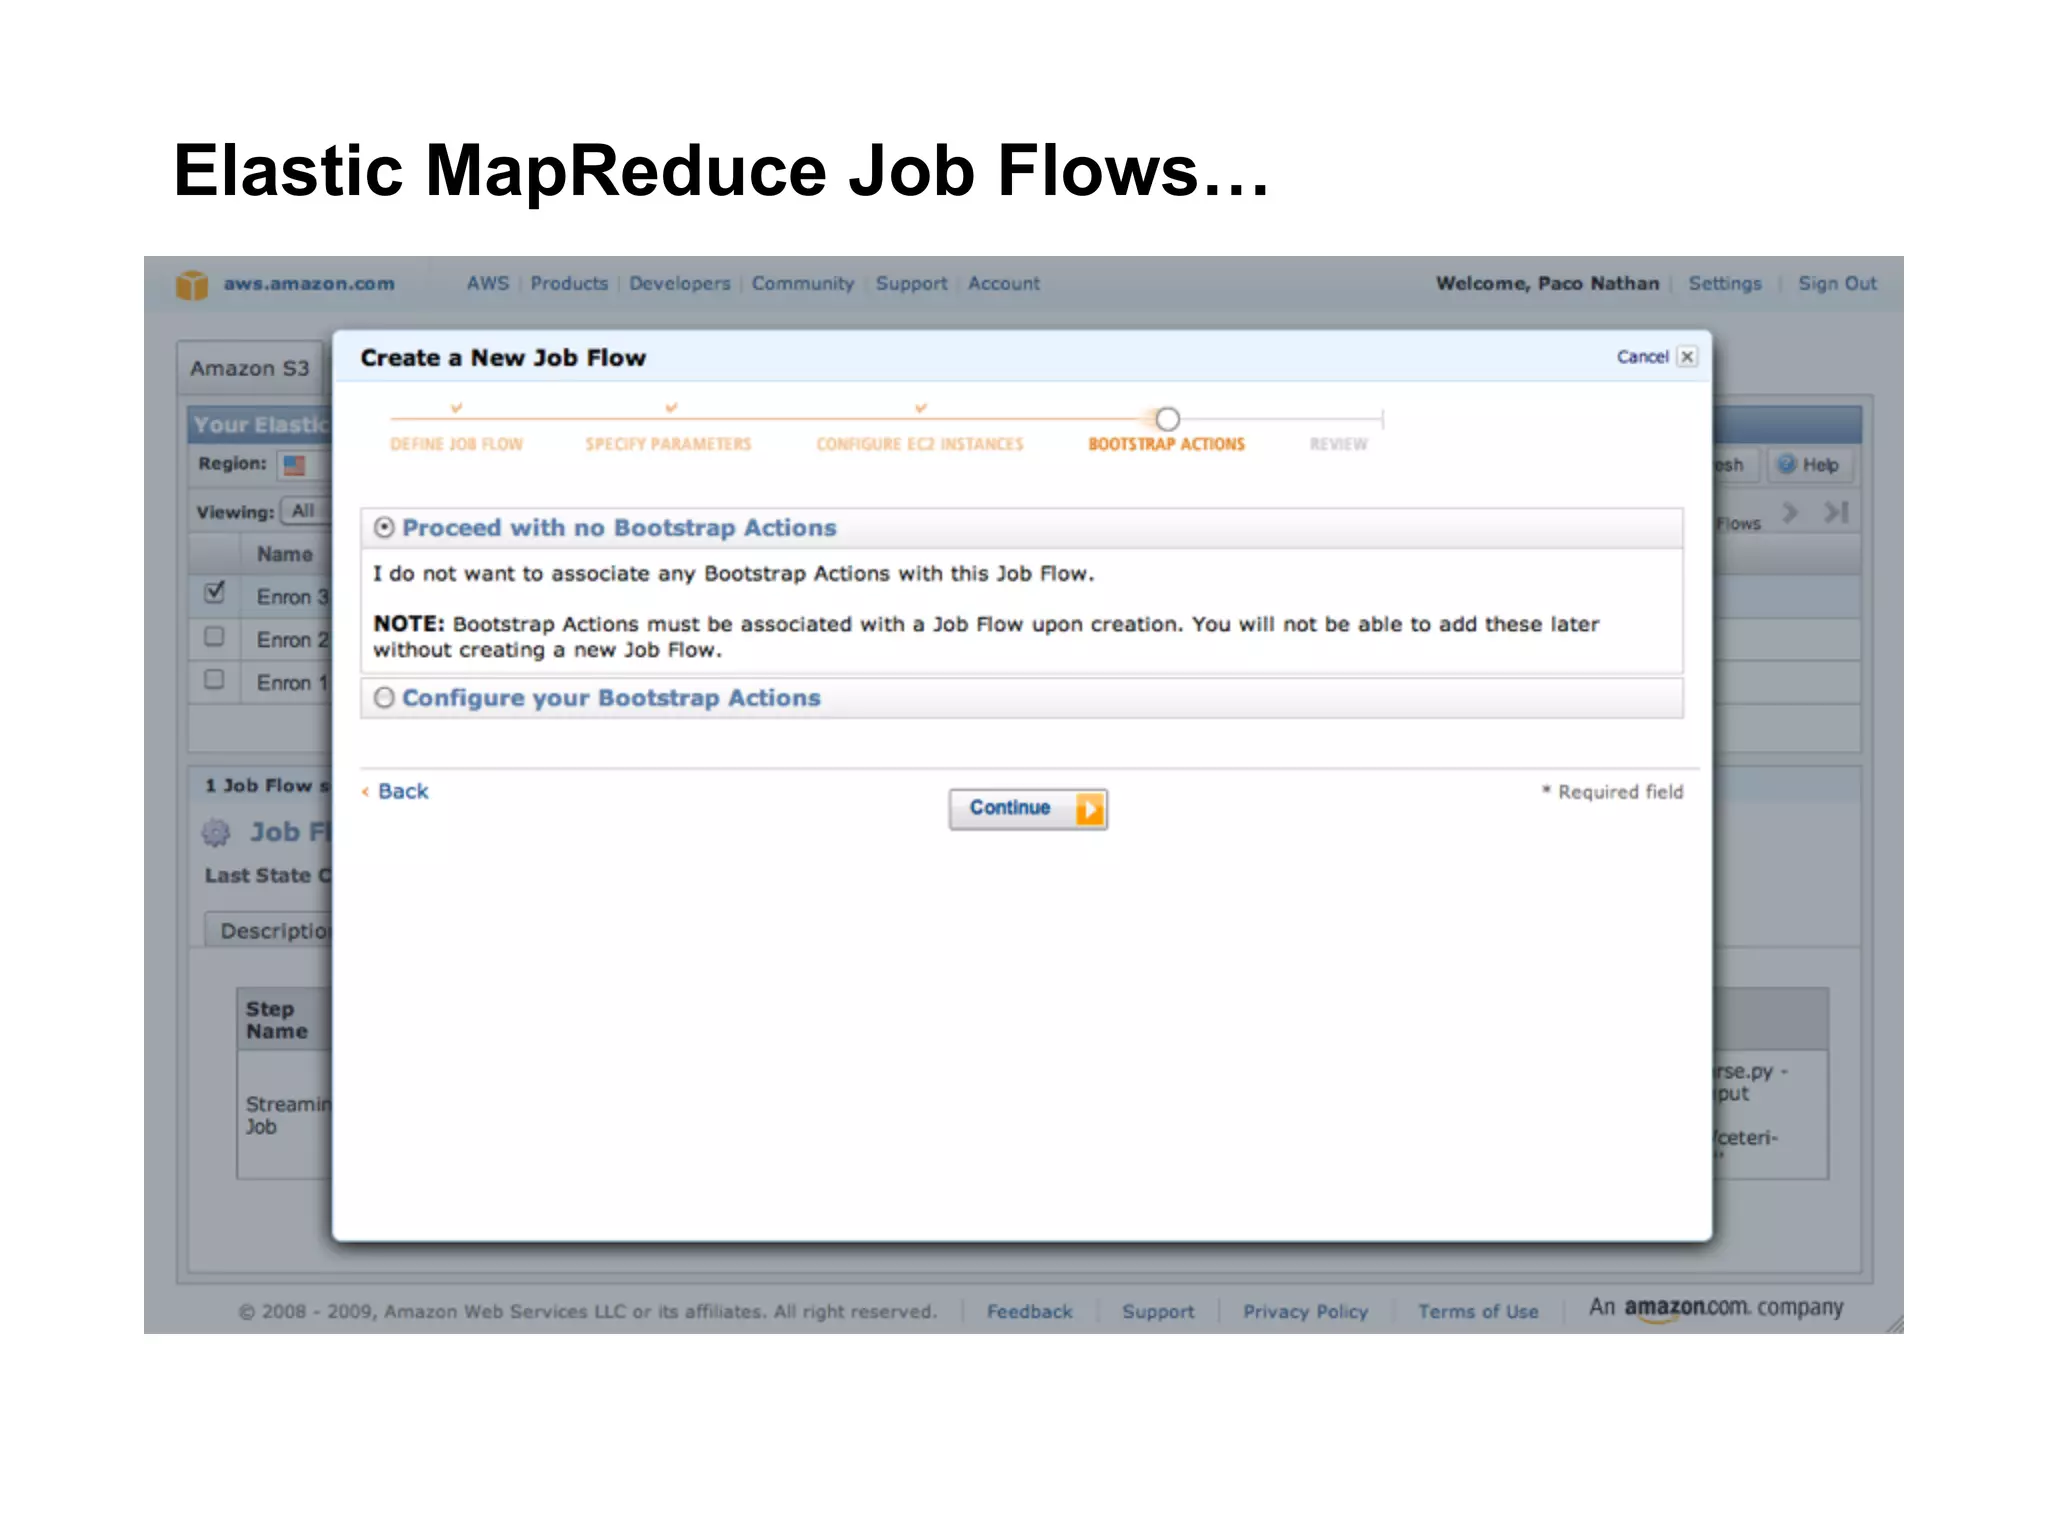Screen dimensions: 2048x1536
Task: Click Sign Out link
Action: click(x=1837, y=284)
